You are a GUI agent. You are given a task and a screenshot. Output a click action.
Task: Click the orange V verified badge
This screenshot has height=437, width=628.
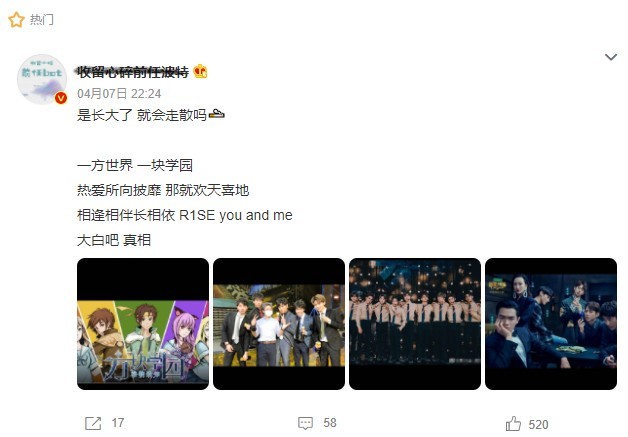pyautogui.click(x=61, y=98)
